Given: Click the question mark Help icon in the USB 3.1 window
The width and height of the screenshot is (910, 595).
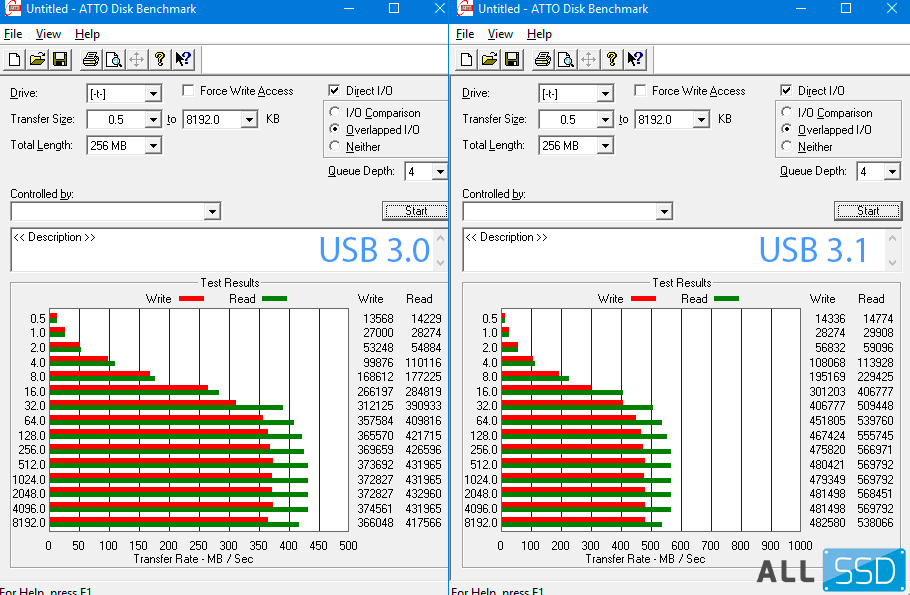Looking at the screenshot, I should click(612, 59).
